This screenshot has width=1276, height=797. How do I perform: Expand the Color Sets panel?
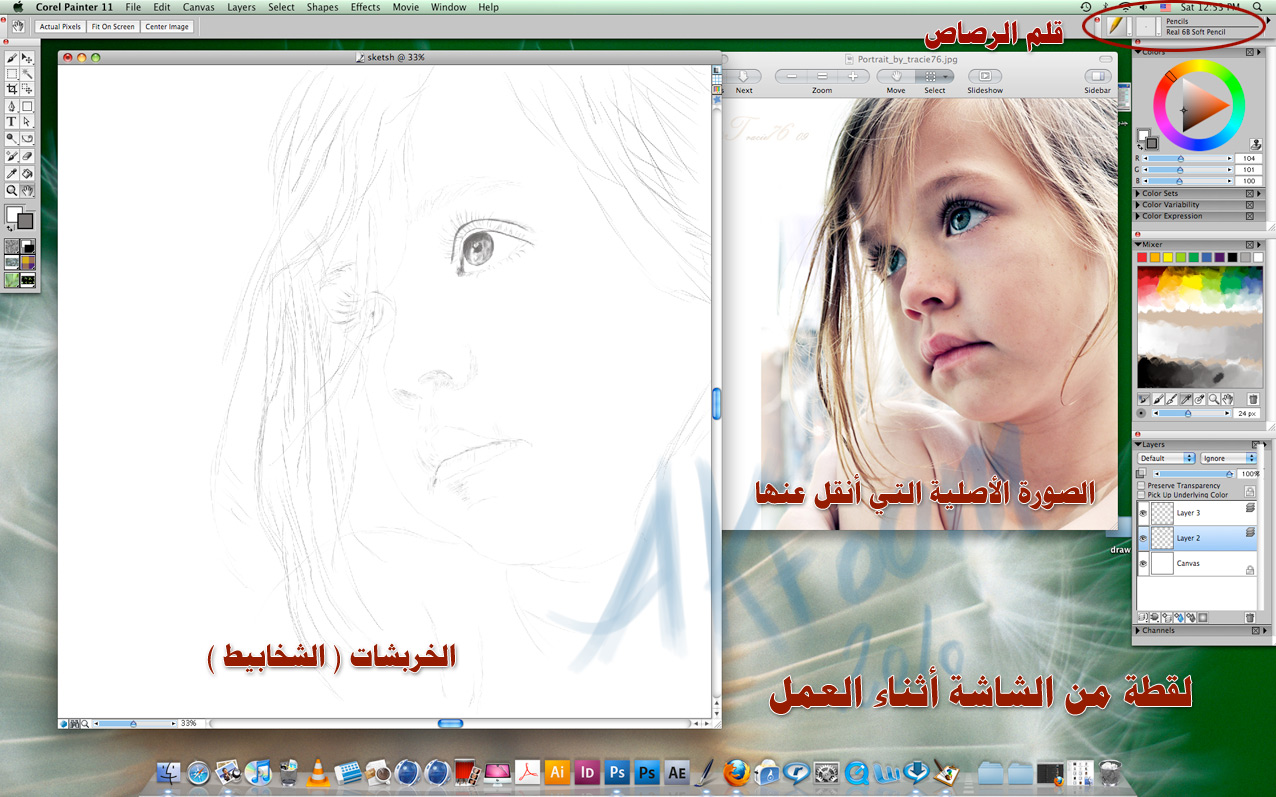point(1138,193)
